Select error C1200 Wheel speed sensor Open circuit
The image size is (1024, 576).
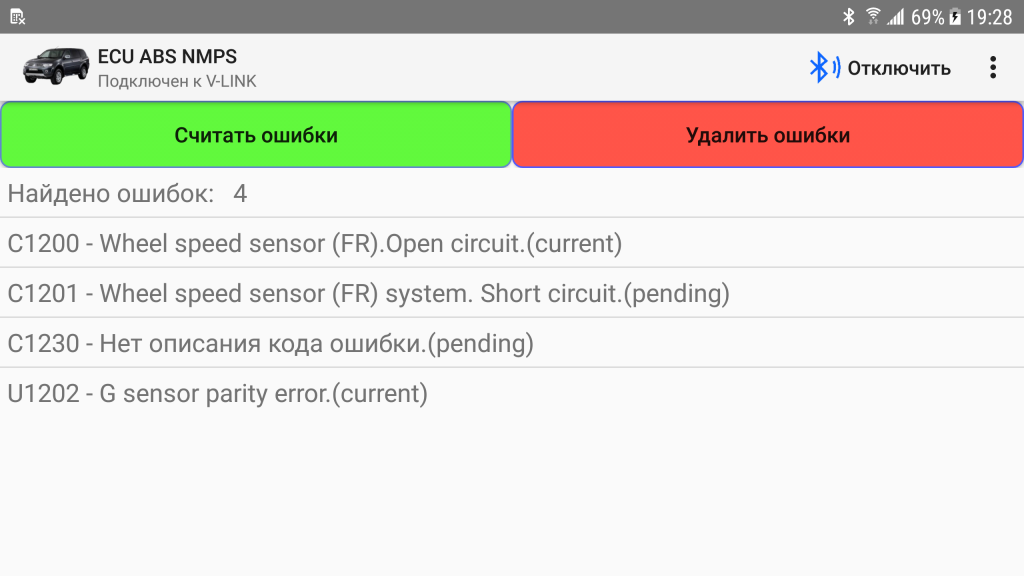(x=314, y=243)
